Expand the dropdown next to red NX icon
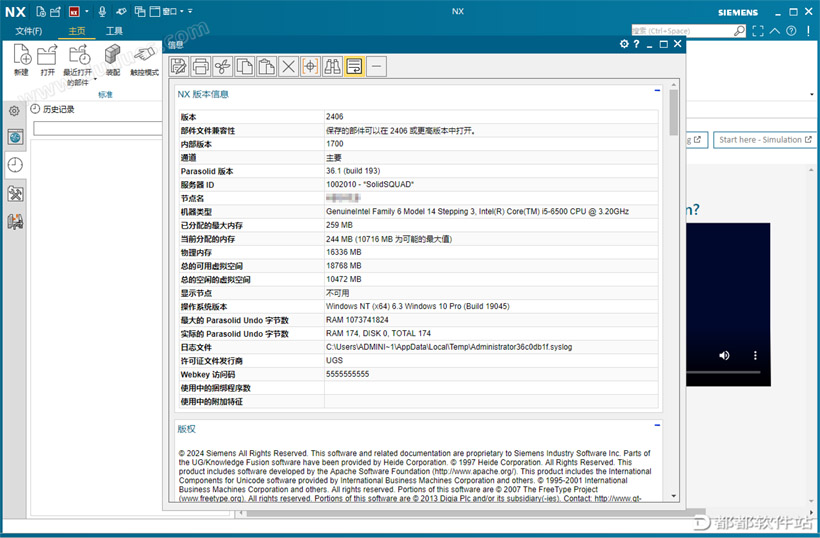This screenshot has height=538, width=820. click(x=87, y=12)
